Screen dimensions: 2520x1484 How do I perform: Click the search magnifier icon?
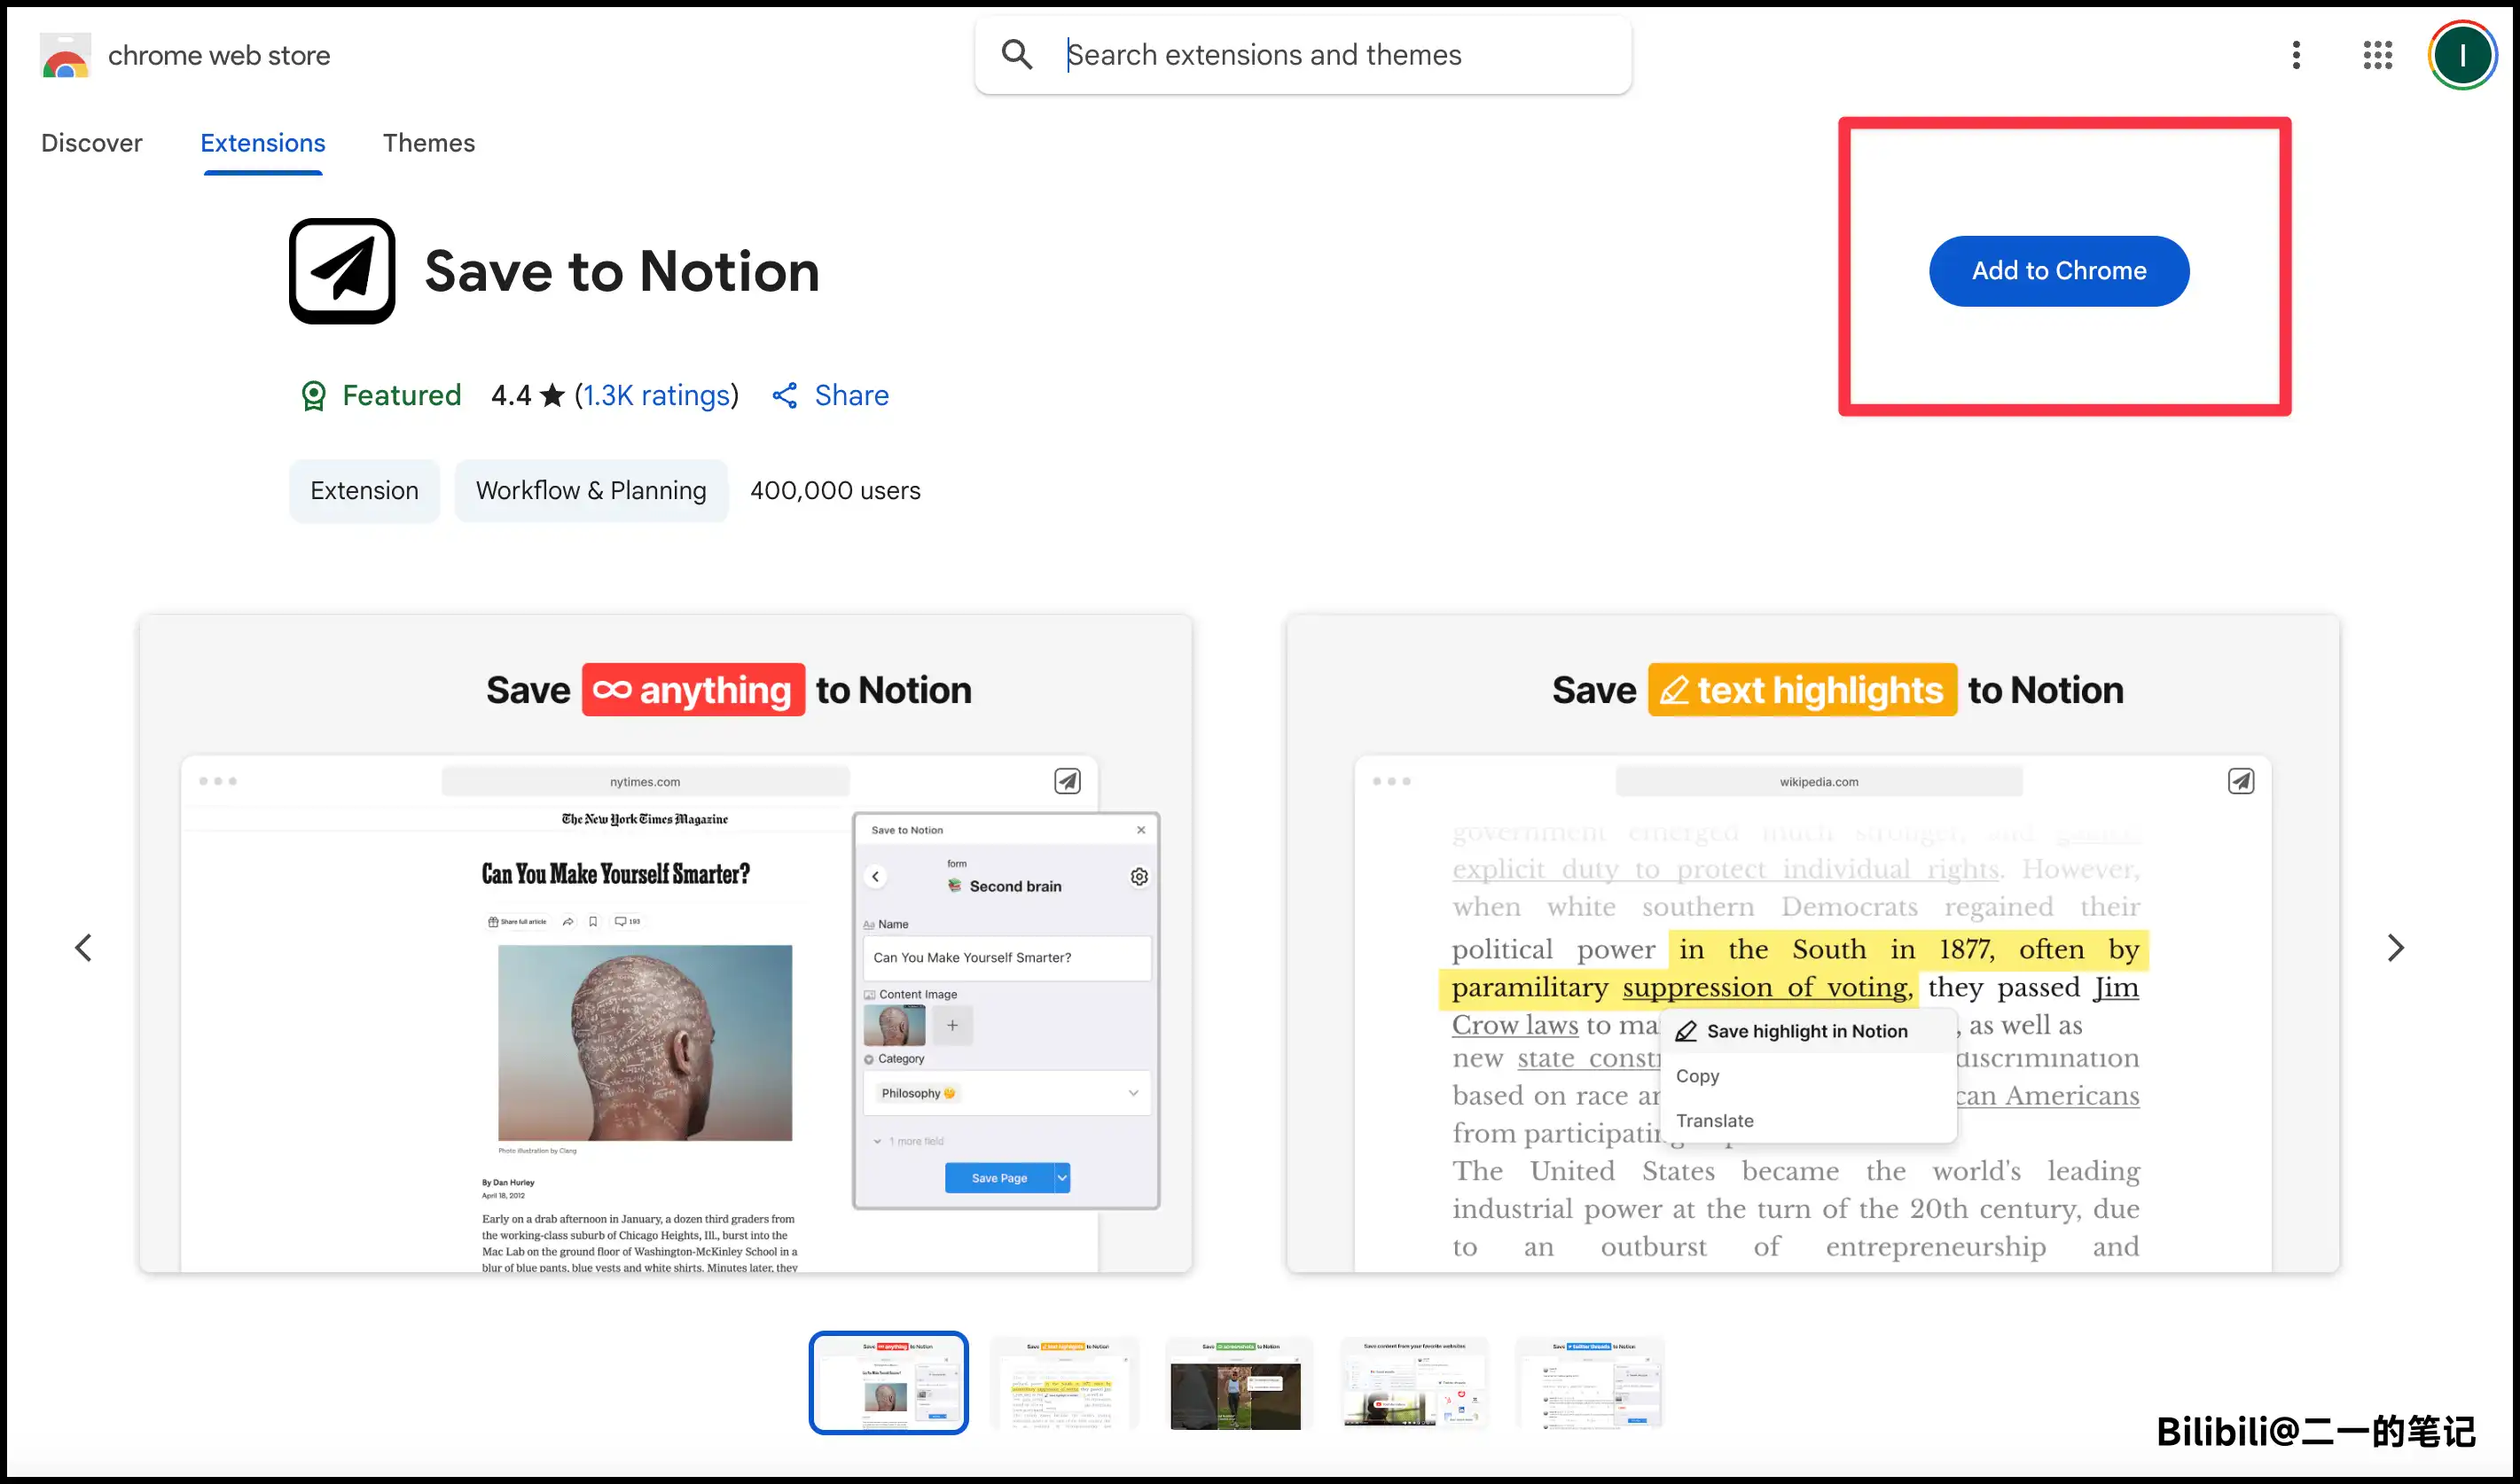coord(1017,54)
